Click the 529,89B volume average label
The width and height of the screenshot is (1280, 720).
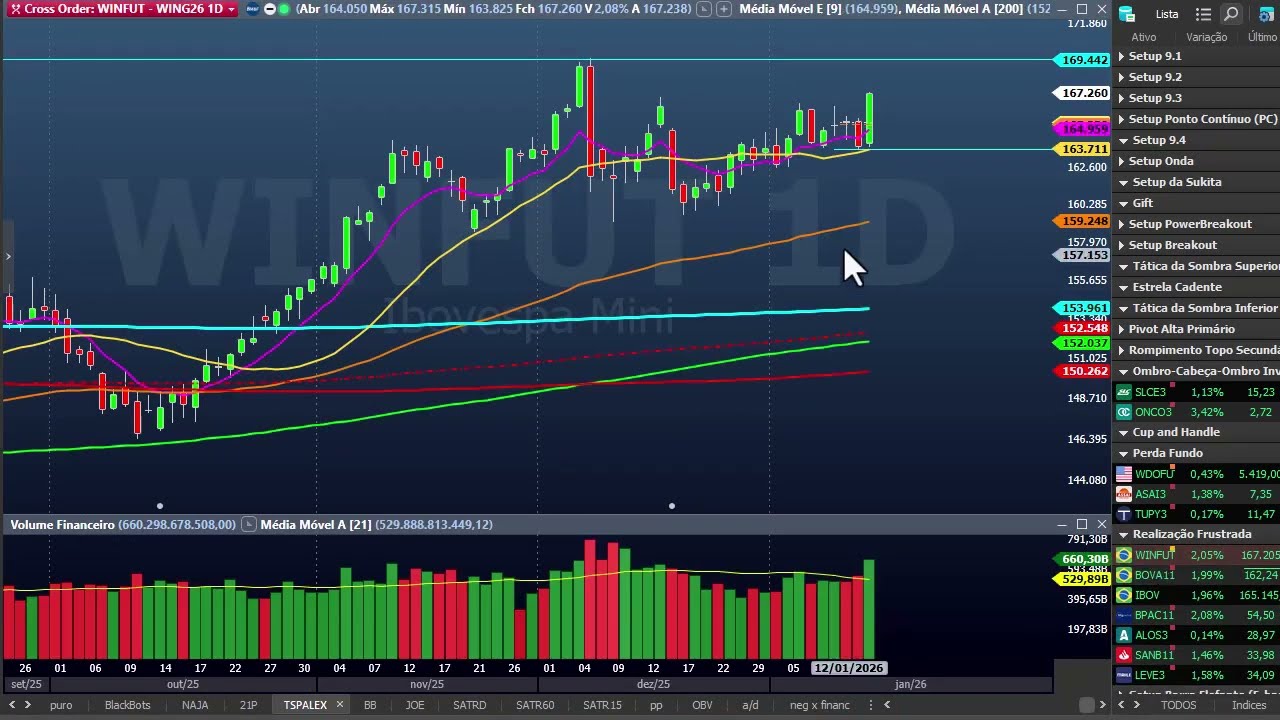(1083, 579)
